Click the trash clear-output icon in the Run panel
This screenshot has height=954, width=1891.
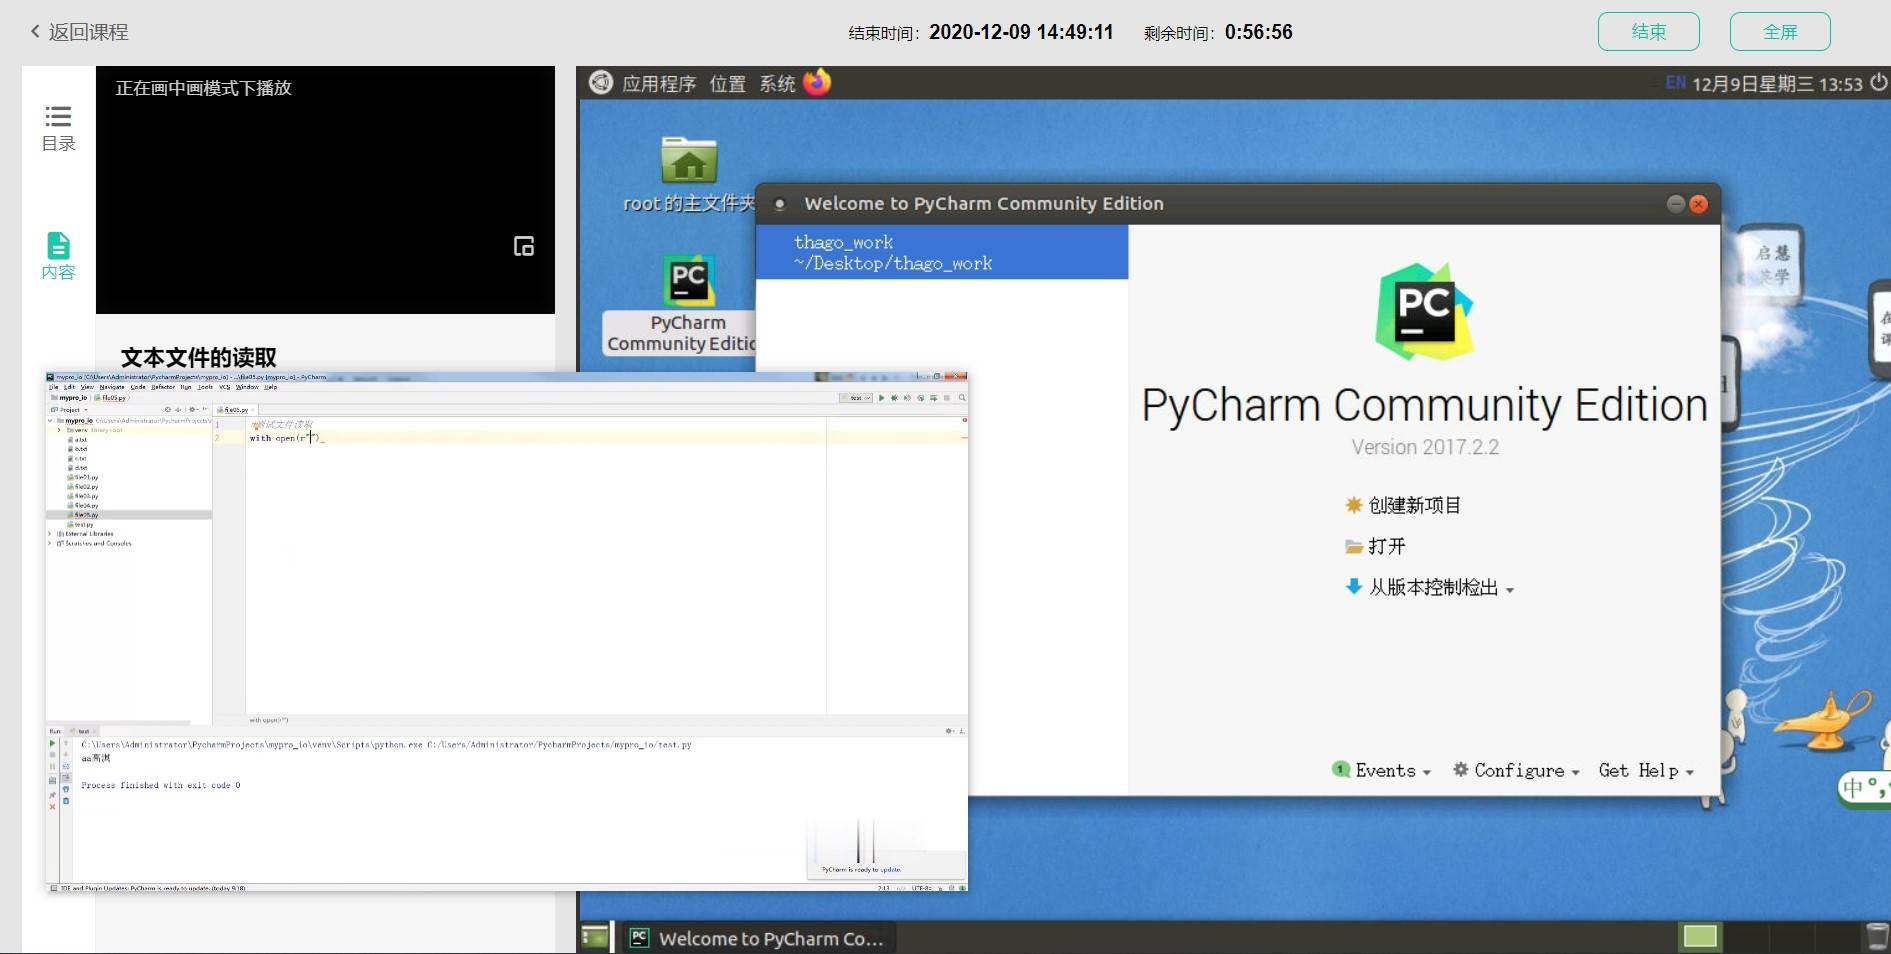(66, 801)
